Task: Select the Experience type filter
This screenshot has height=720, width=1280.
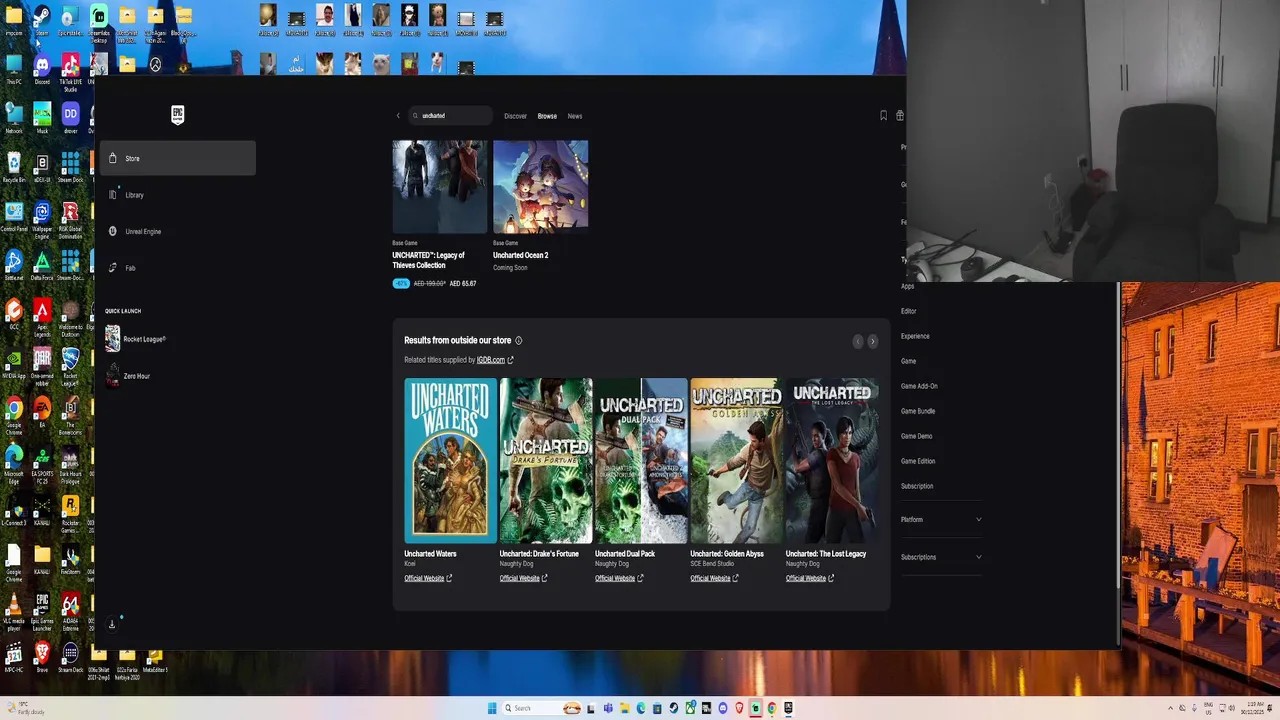Action: point(915,336)
